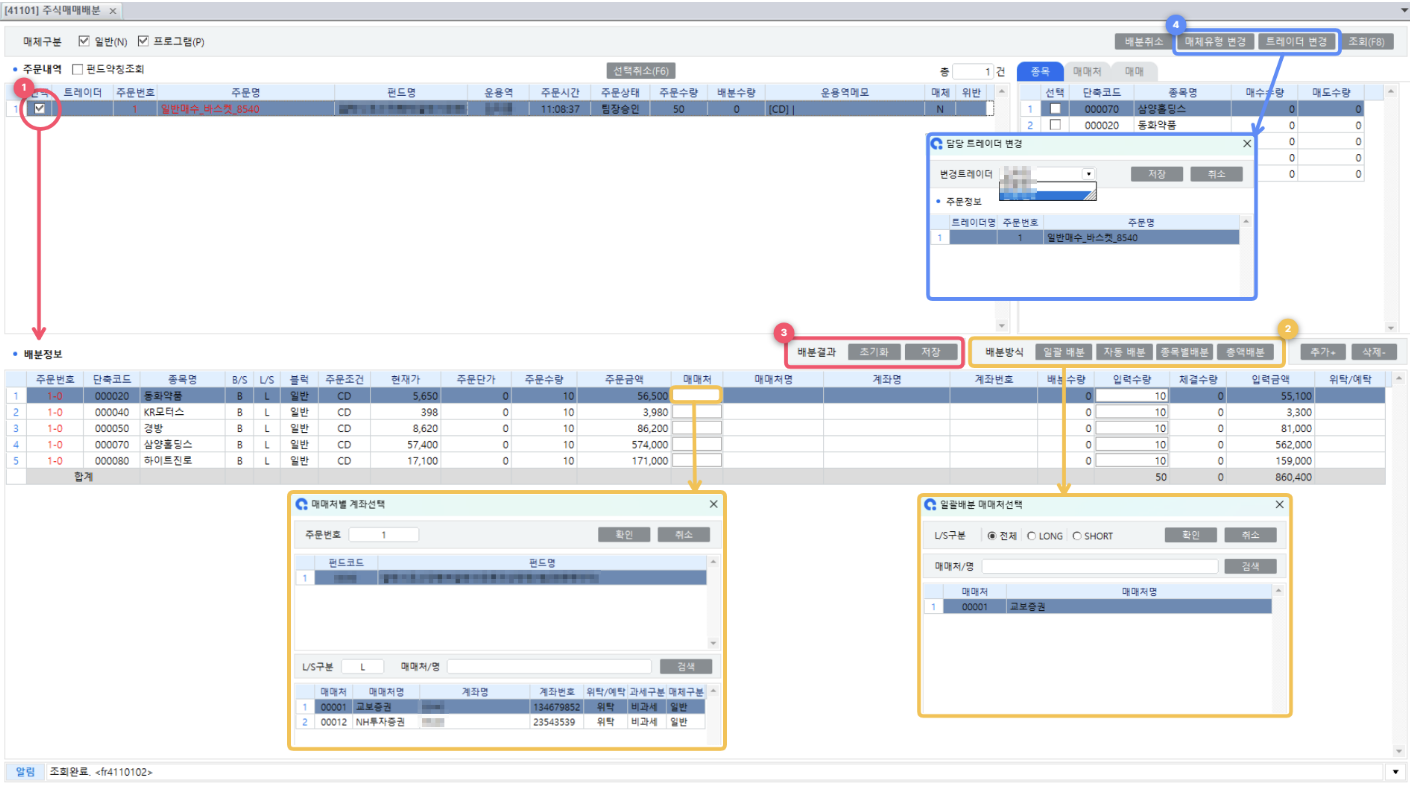Select 교보증권 row in 일괄배분 매매처선택

[1098, 606]
